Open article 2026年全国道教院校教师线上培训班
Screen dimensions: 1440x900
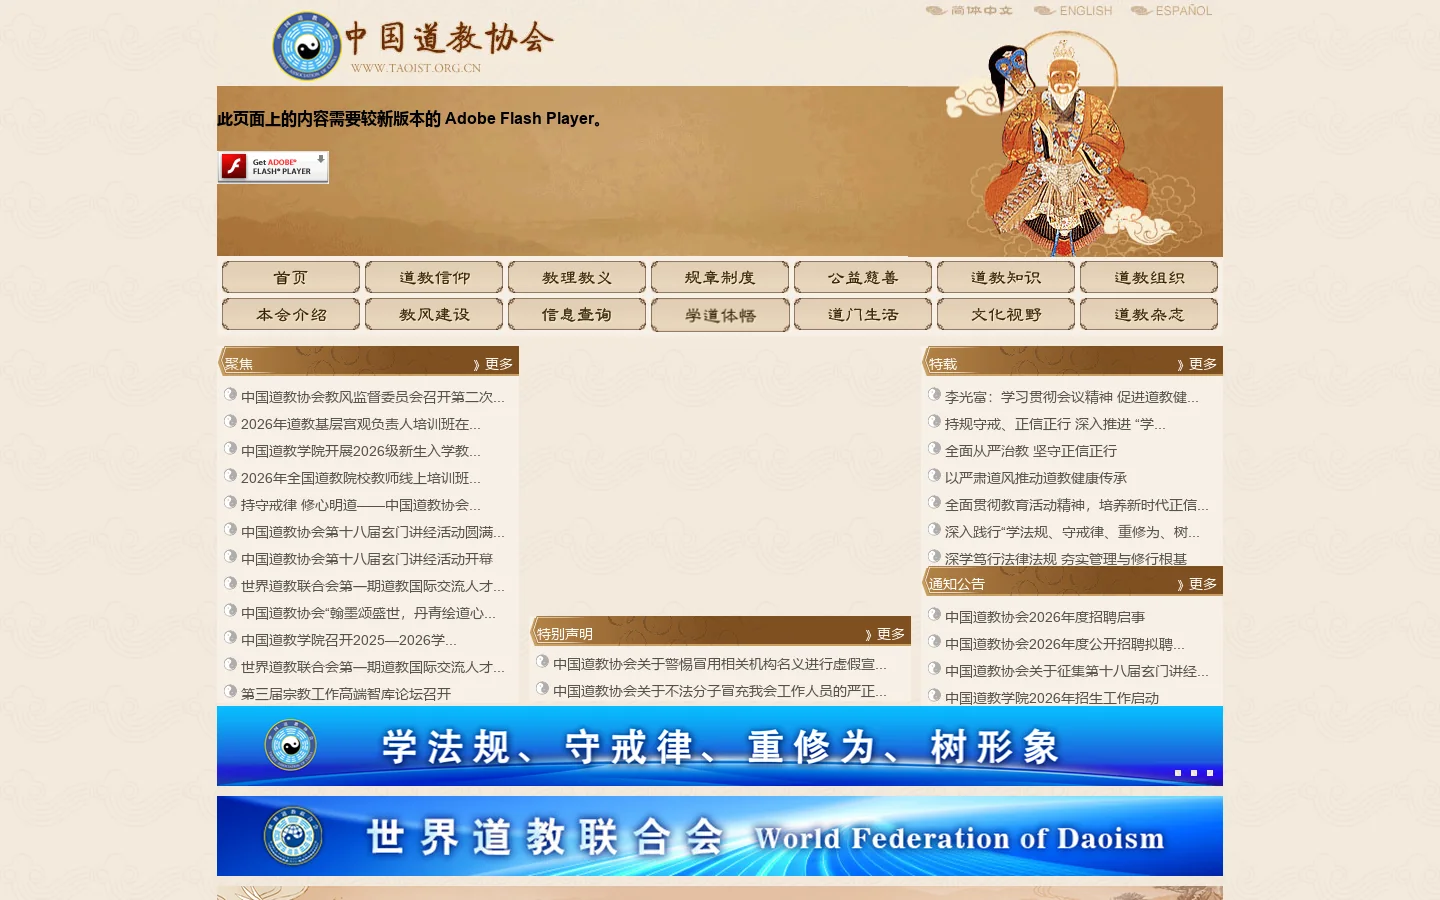tap(360, 478)
